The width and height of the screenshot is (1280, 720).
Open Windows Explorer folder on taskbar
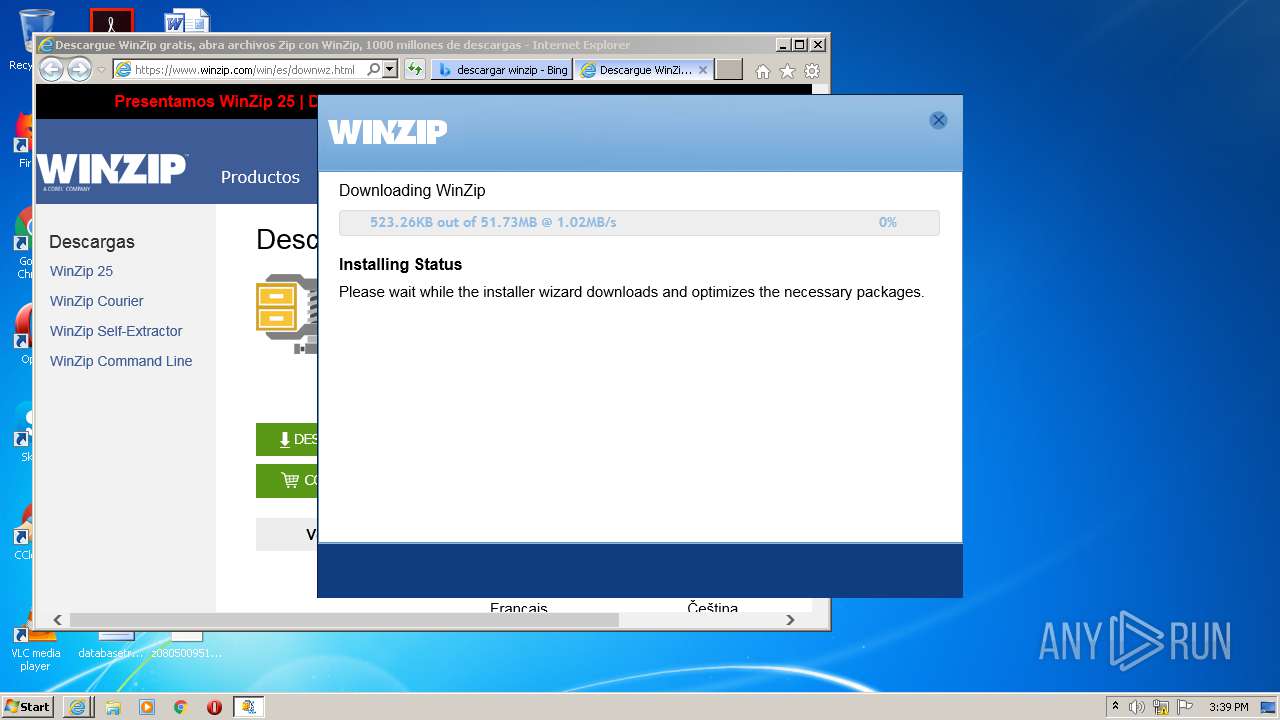(113, 707)
